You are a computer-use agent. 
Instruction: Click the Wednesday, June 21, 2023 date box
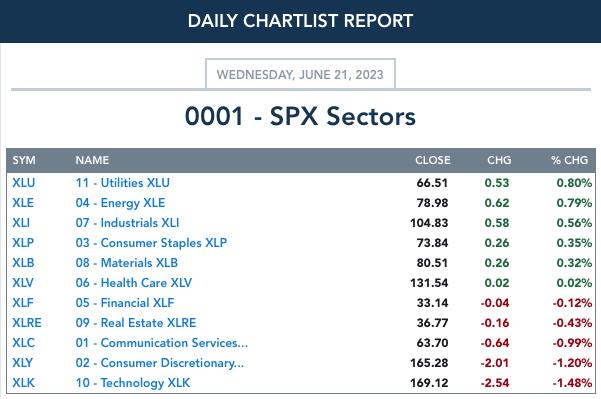coord(300,74)
